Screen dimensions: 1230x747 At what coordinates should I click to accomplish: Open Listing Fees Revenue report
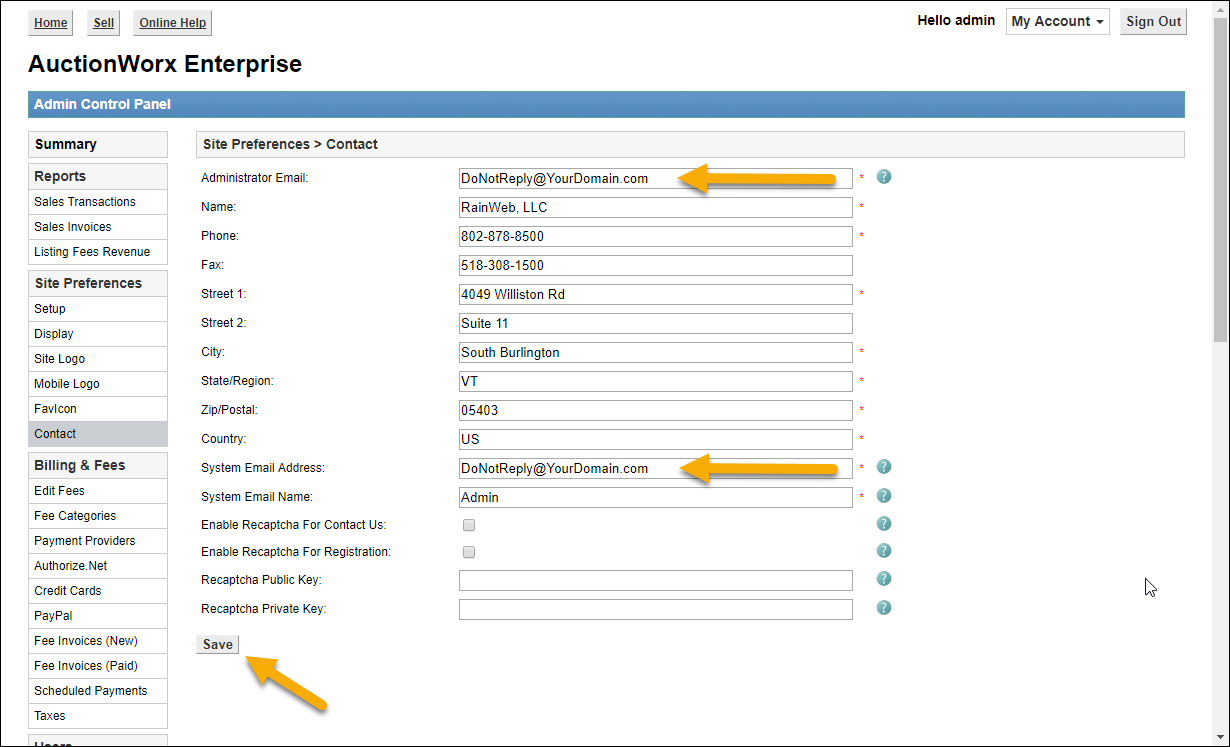click(x=98, y=252)
